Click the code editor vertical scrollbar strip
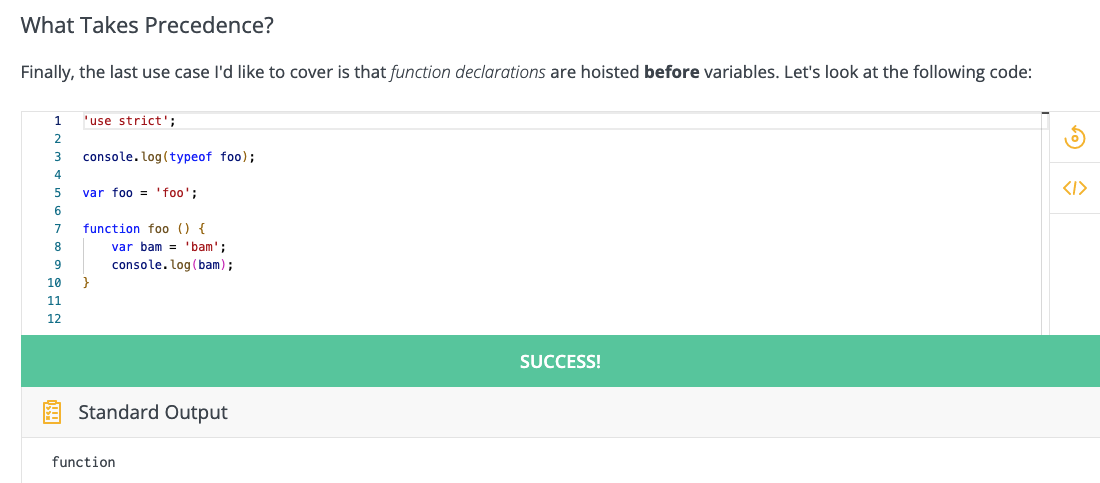The width and height of the screenshot is (1100, 483). point(1045,223)
